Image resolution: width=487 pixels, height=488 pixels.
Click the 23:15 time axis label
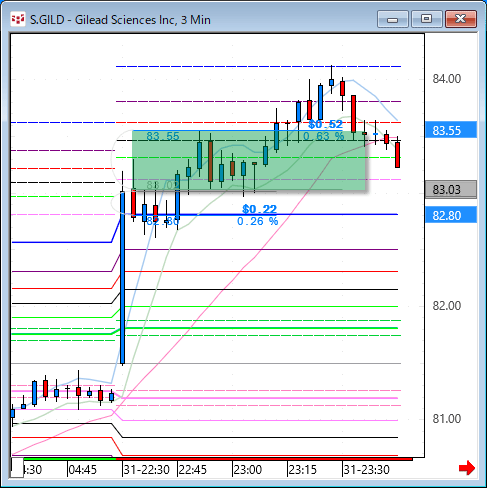(x=303, y=470)
